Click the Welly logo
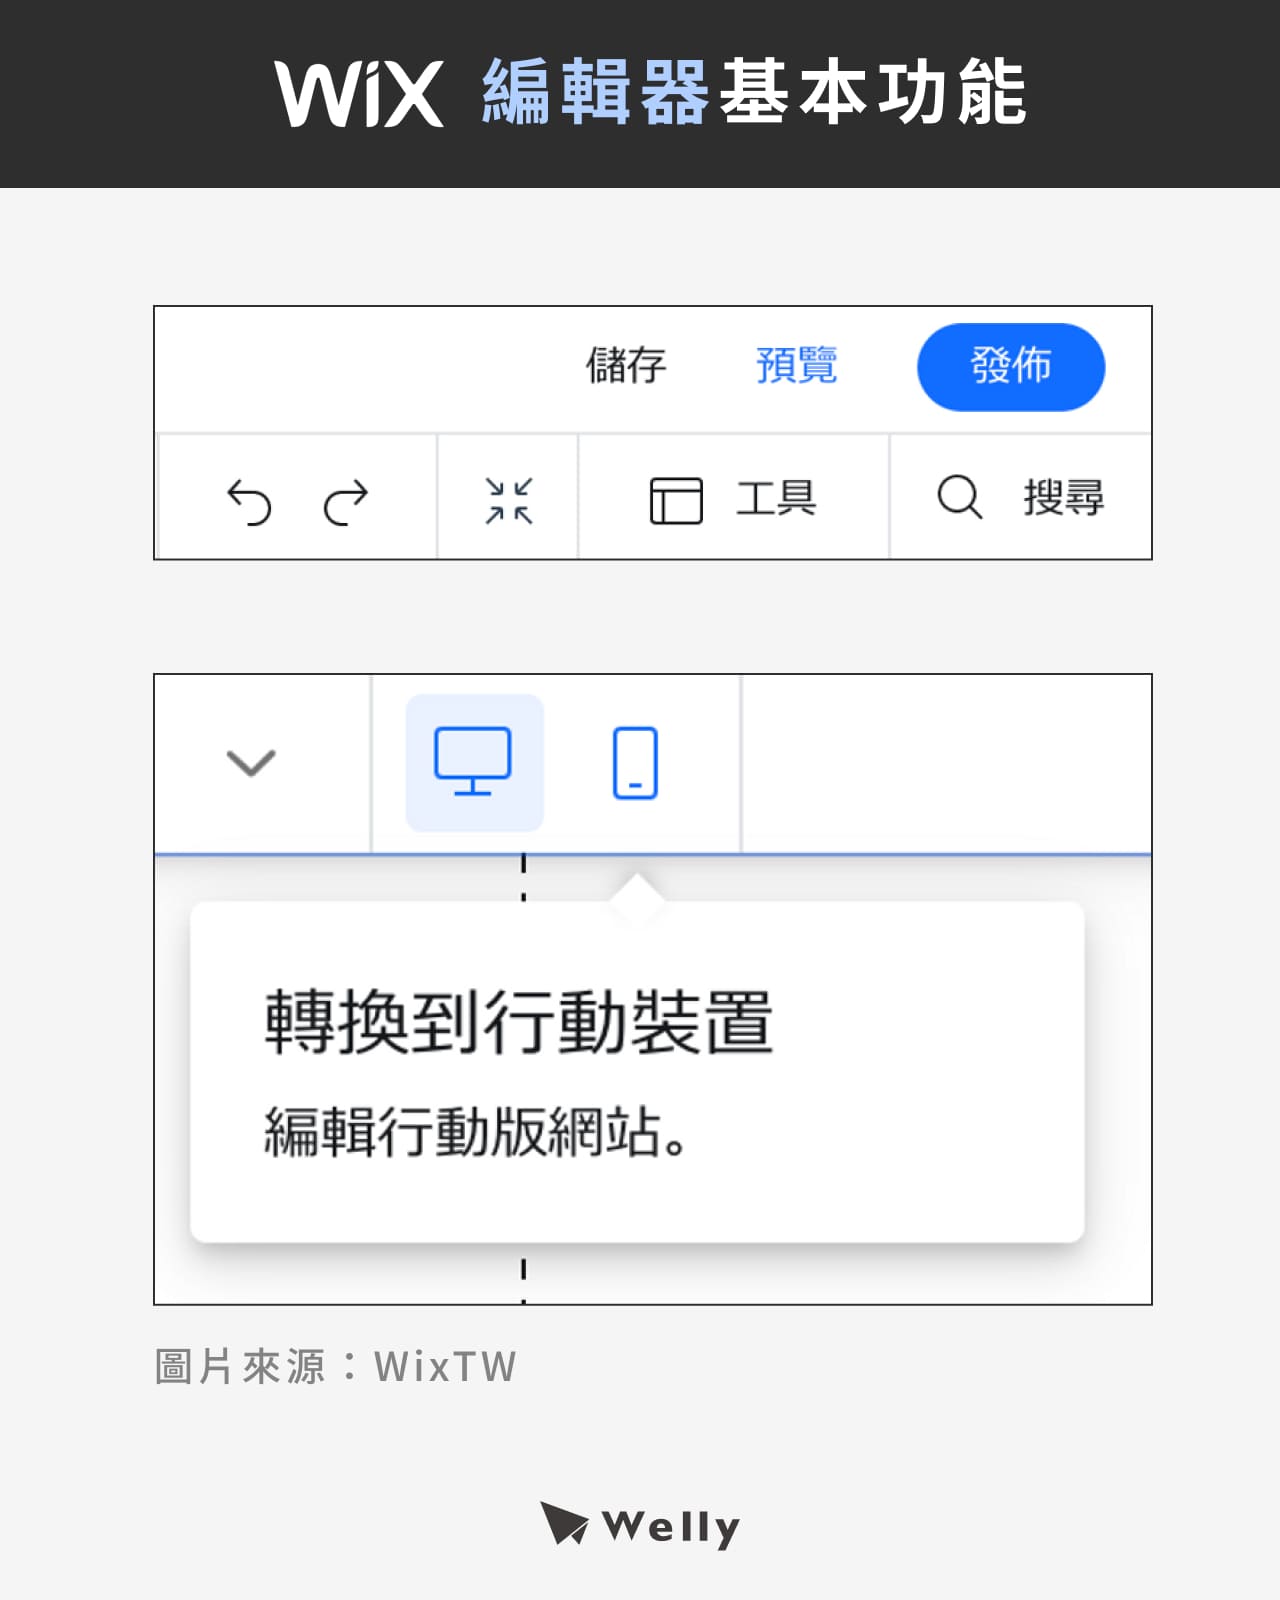Screen dimensions: 1280x1600 640,1525
